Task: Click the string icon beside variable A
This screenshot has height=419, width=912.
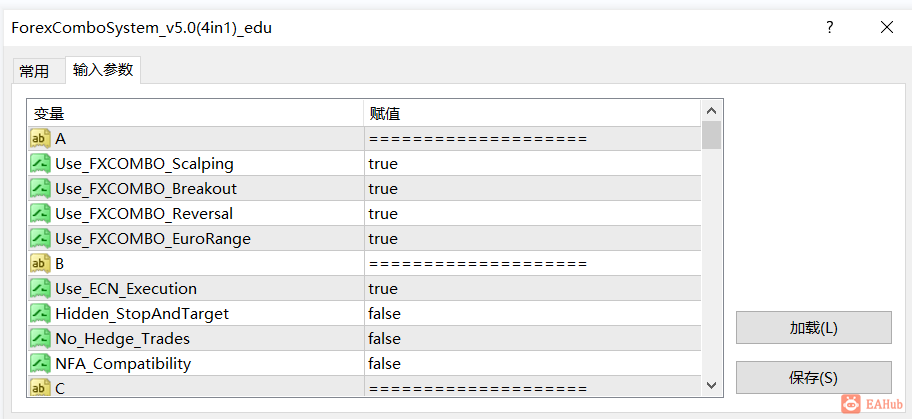Action: point(40,139)
